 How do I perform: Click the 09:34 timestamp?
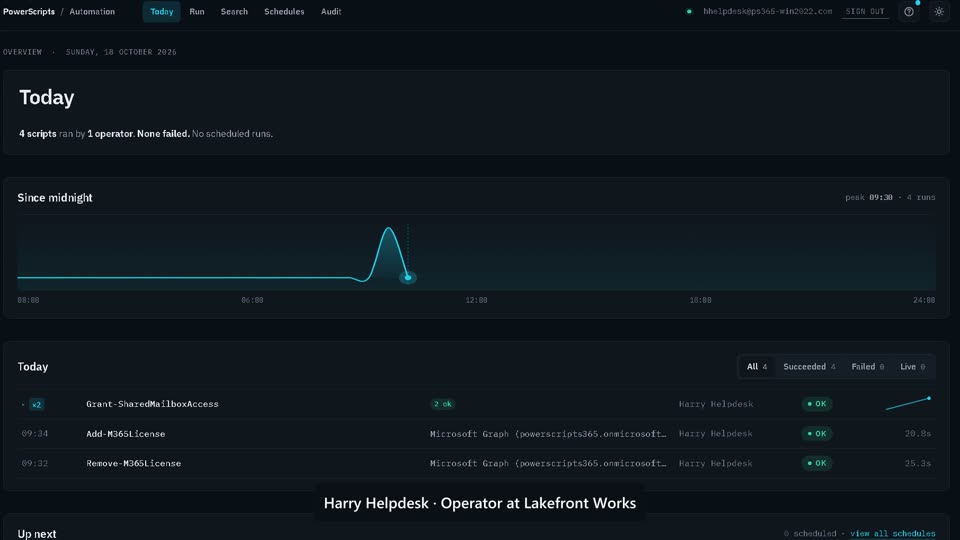[35, 433]
